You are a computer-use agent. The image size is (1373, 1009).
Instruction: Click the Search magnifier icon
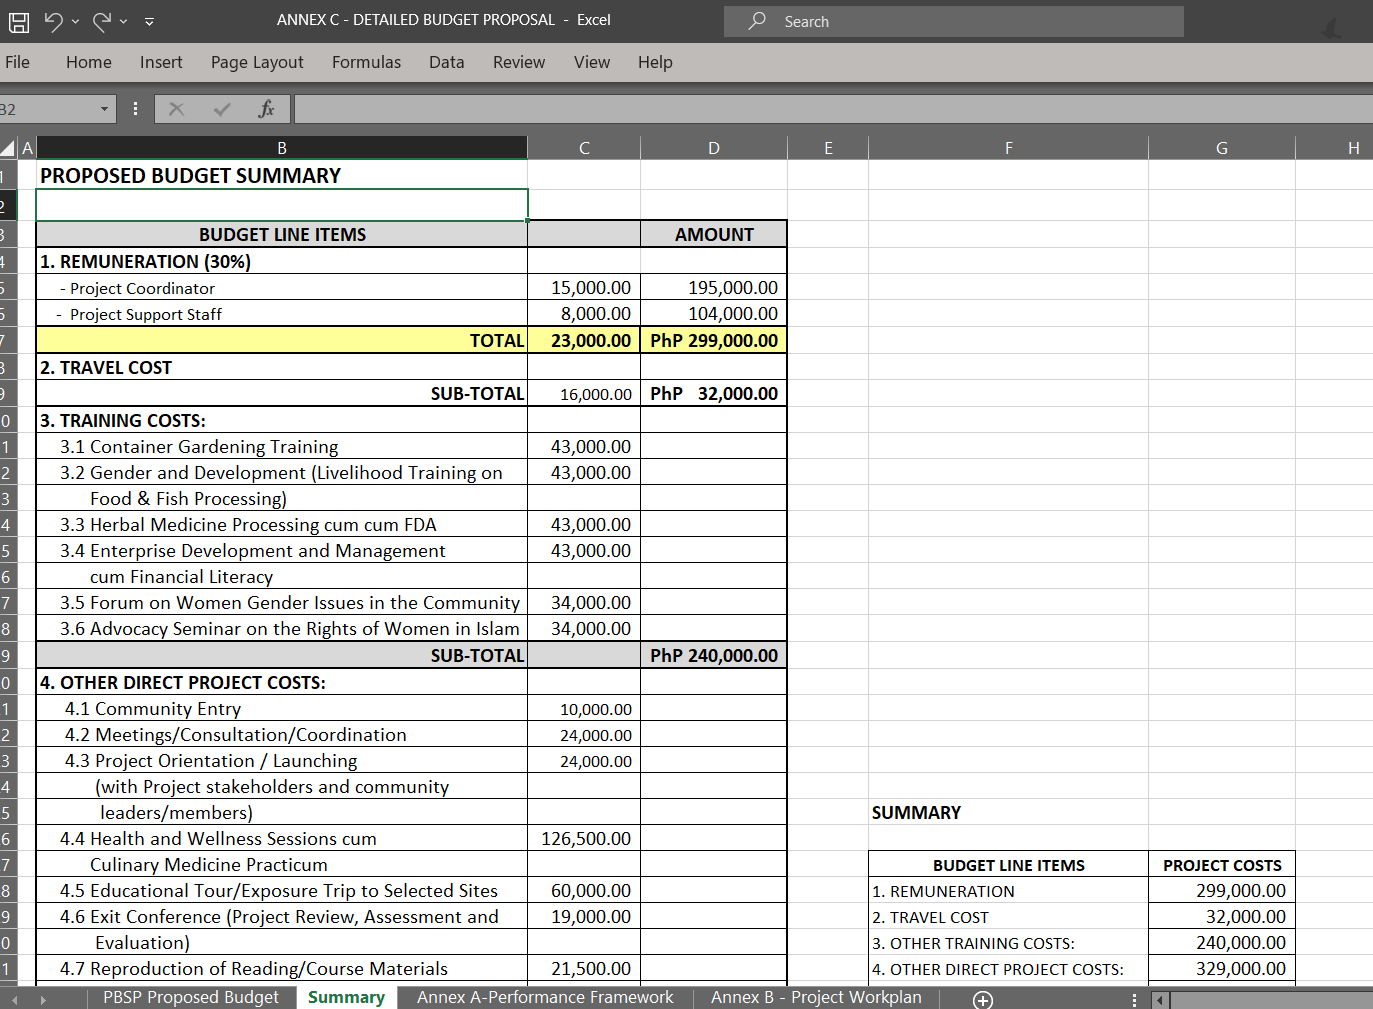[x=757, y=21]
